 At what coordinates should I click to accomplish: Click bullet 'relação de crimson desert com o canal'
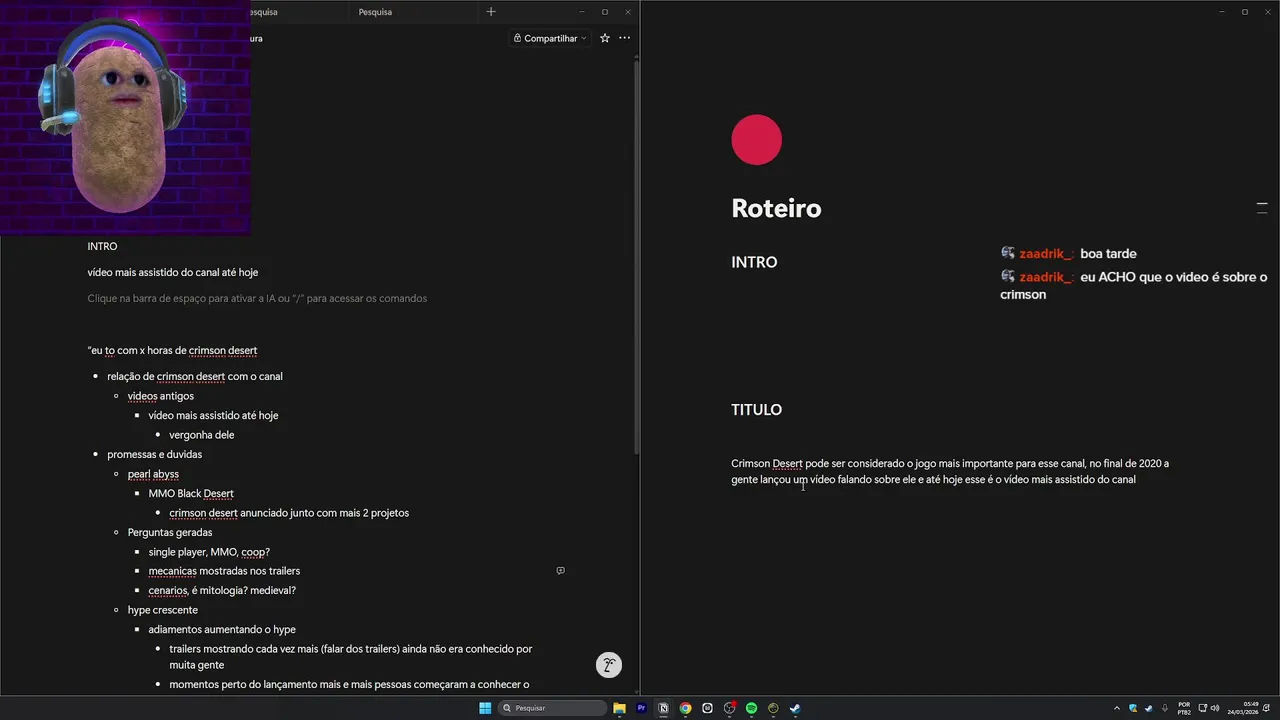pos(195,376)
